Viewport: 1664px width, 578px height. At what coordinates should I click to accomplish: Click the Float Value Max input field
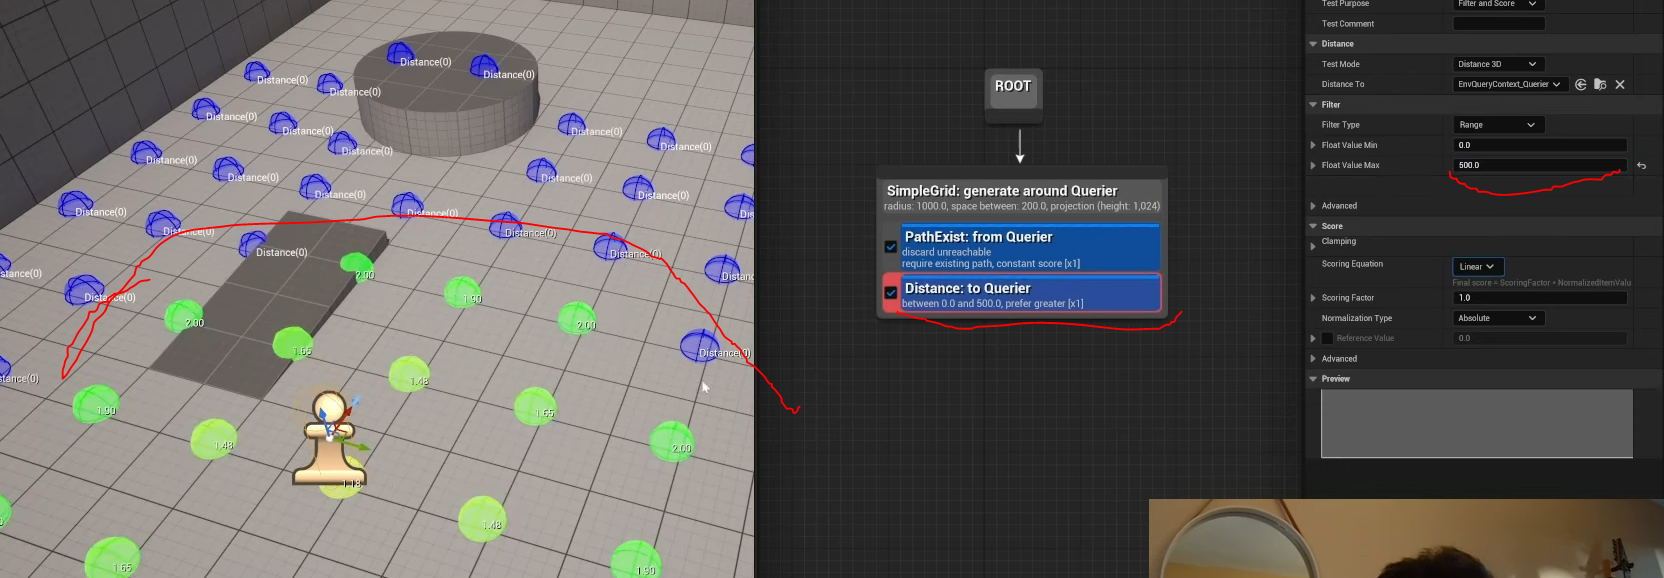point(1538,166)
